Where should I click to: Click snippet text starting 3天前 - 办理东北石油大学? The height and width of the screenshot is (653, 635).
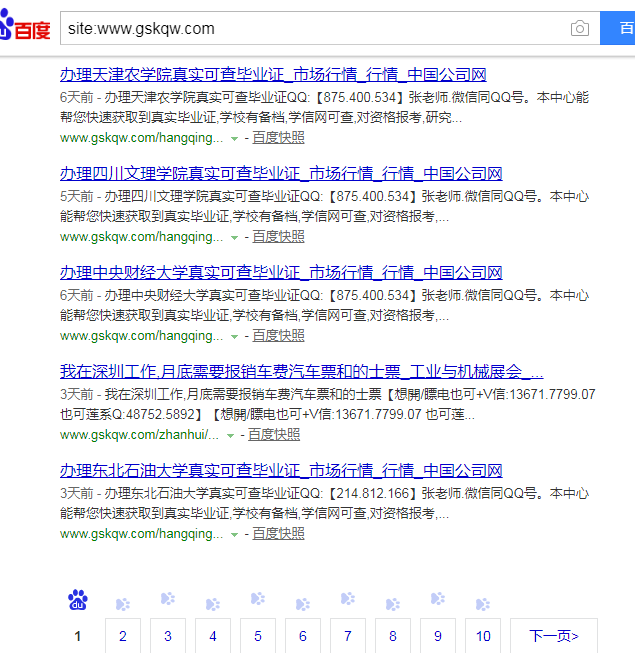(324, 503)
